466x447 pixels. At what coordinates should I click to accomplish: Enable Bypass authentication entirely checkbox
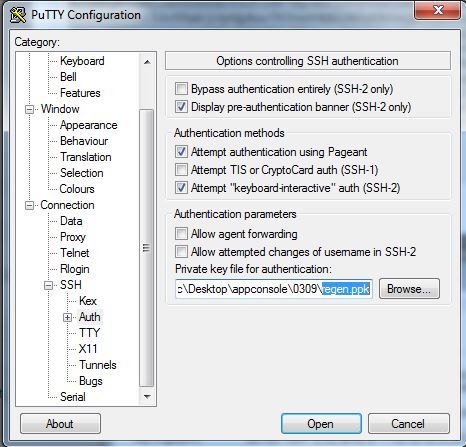181,89
